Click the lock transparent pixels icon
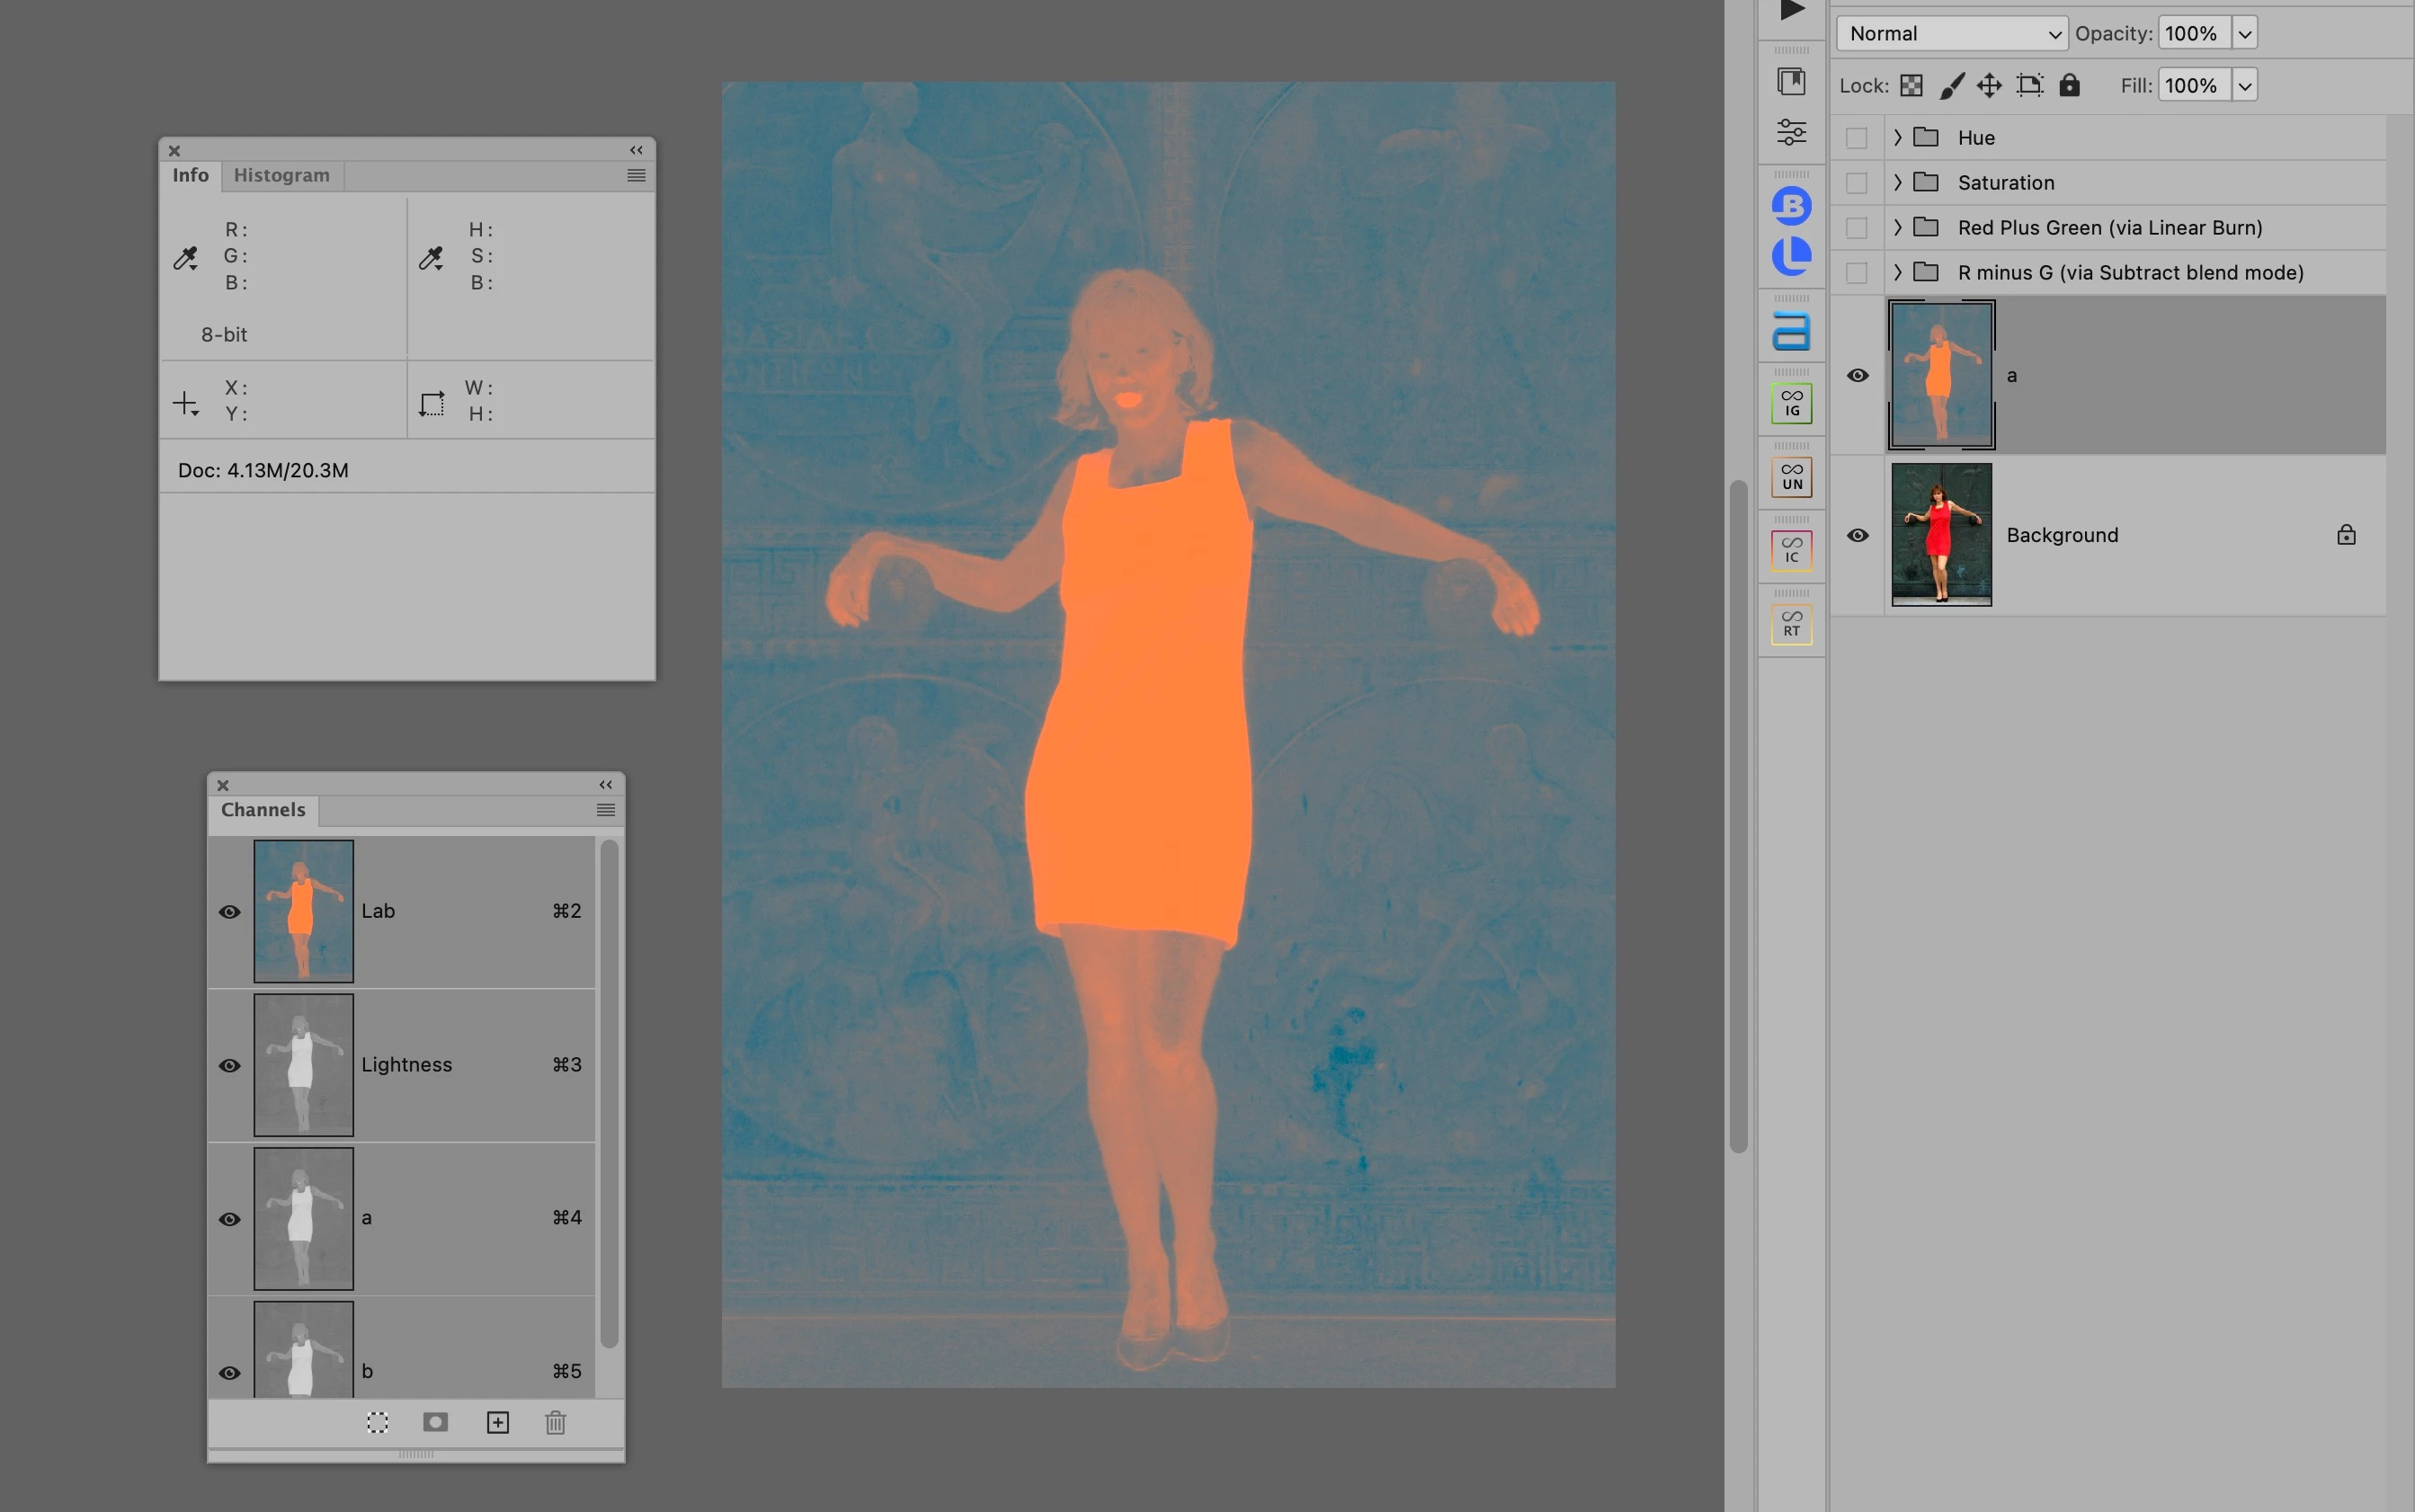This screenshot has width=2415, height=1512. (1911, 86)
